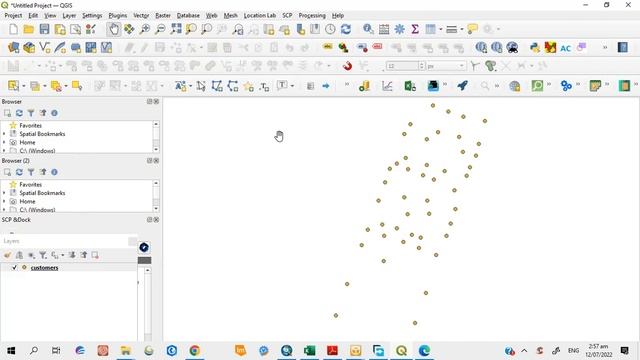Open the unit combo box next to spin field

click(446, 66)
